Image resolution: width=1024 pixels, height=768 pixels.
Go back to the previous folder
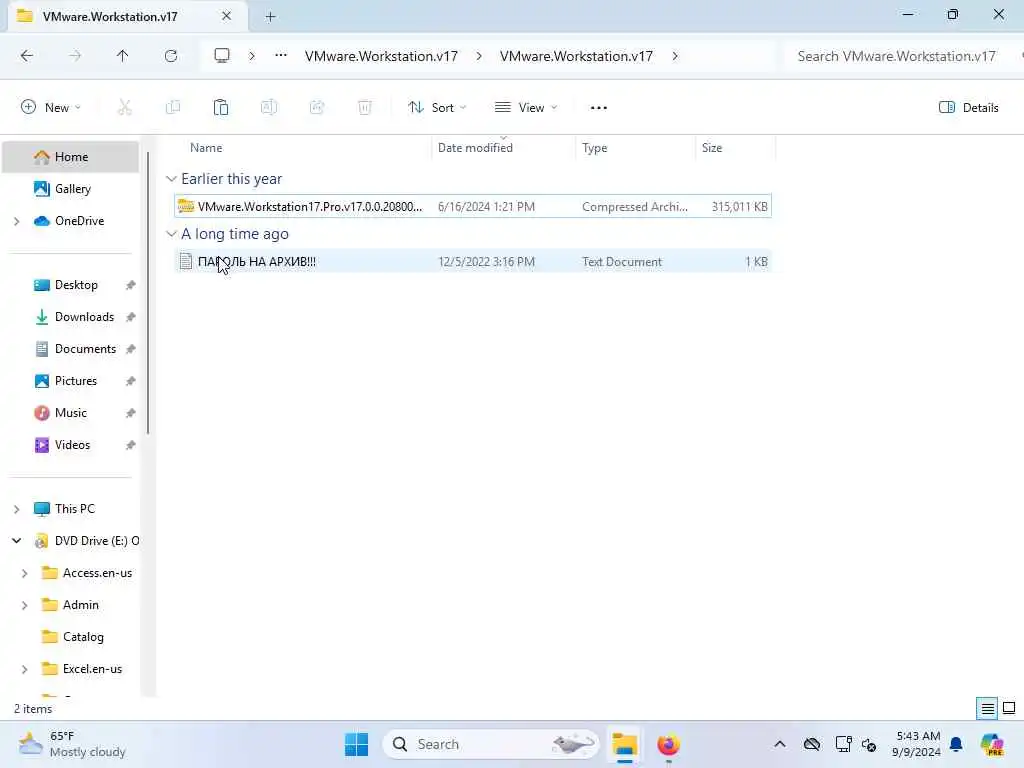27,56
